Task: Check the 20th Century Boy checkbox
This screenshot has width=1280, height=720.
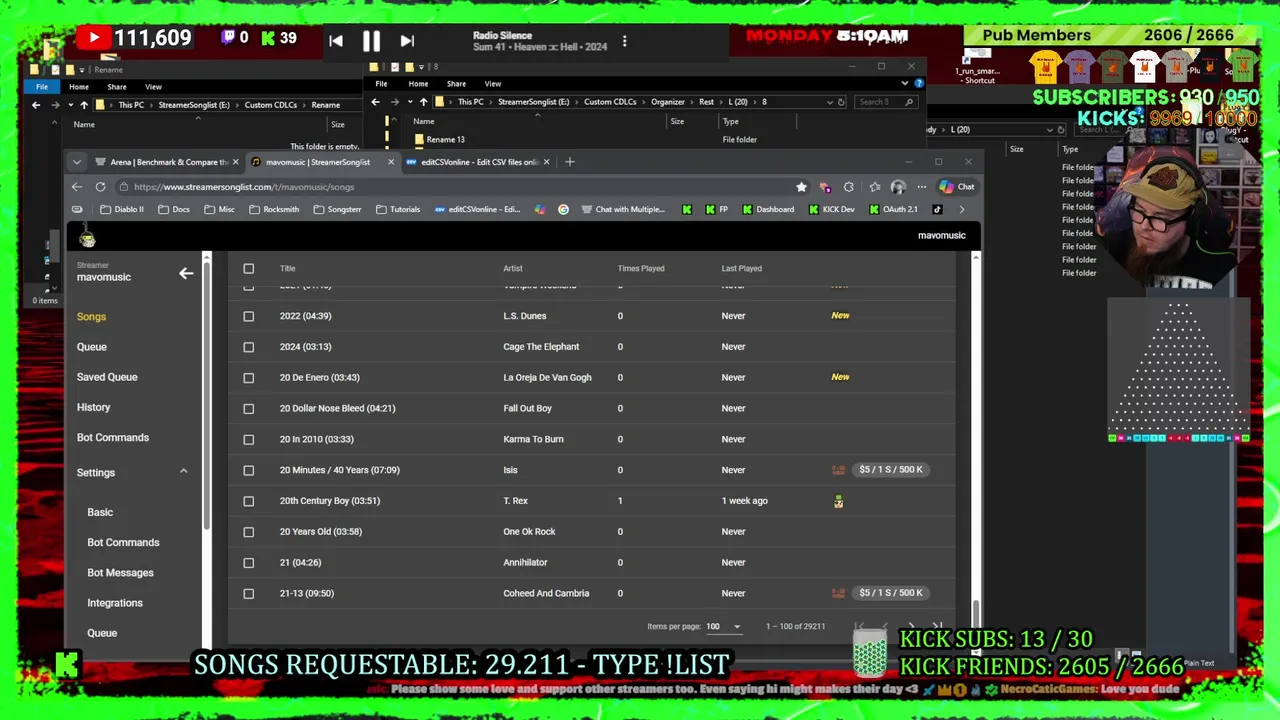Action: click(249, 501)
